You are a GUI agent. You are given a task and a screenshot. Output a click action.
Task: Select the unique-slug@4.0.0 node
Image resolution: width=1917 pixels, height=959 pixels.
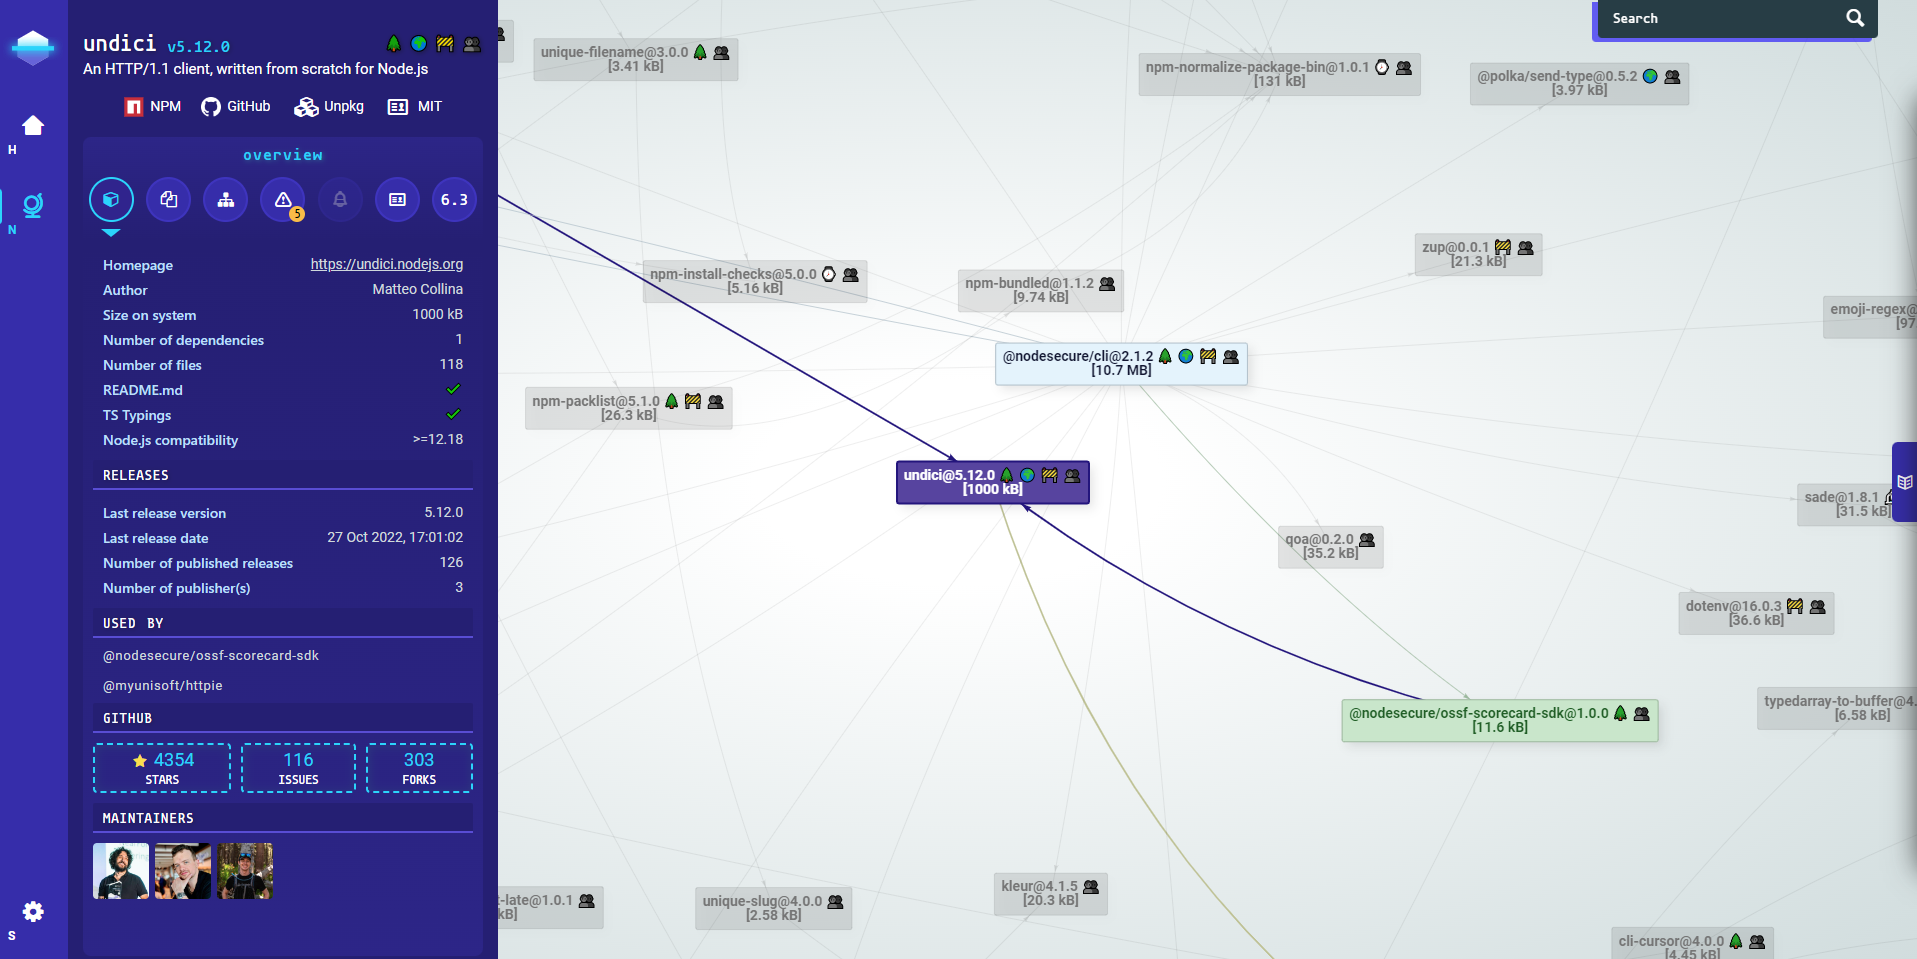pyautogui.click(x=774, y=908)
